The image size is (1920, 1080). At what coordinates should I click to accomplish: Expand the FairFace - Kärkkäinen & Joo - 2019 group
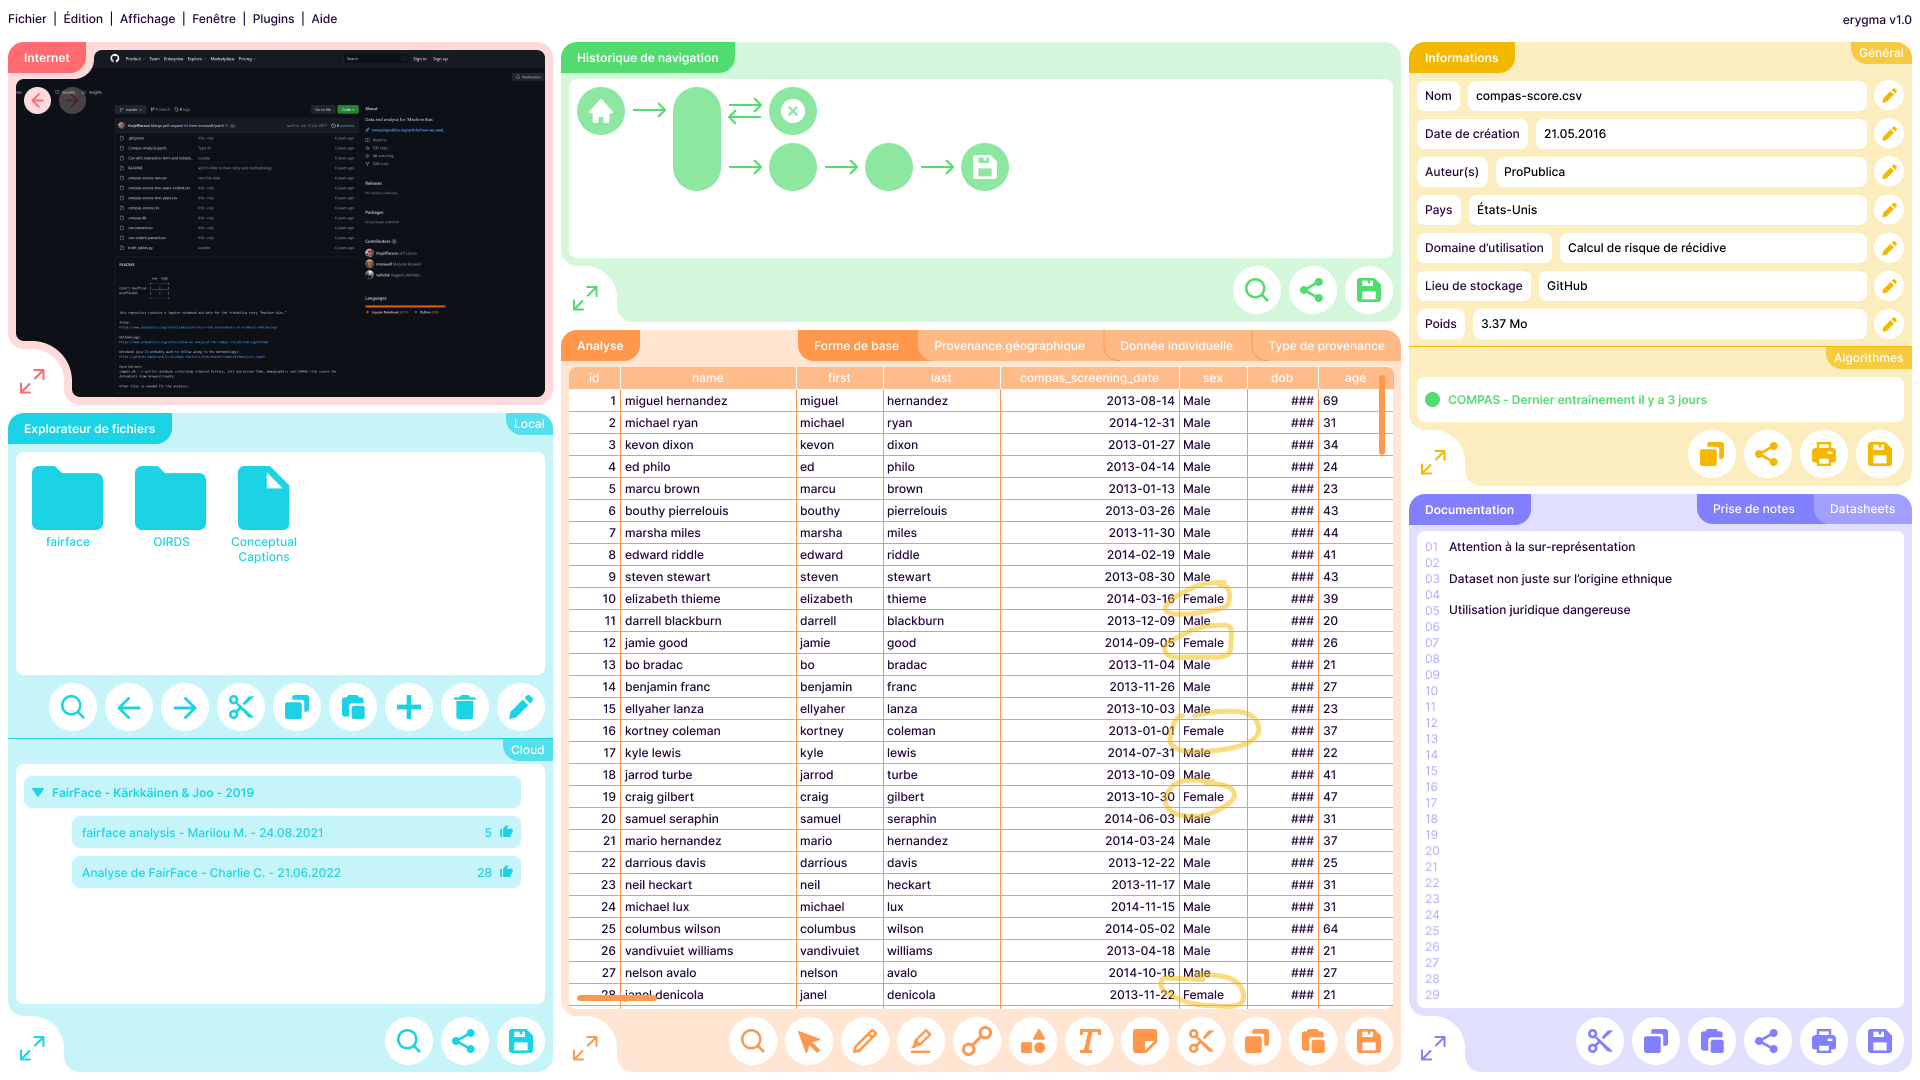(x=37, y=792)
